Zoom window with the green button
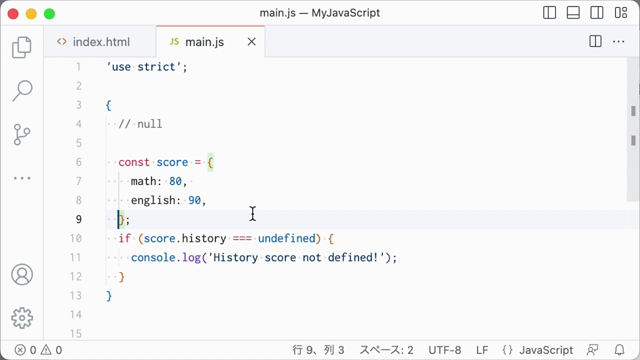 point(49,13)
